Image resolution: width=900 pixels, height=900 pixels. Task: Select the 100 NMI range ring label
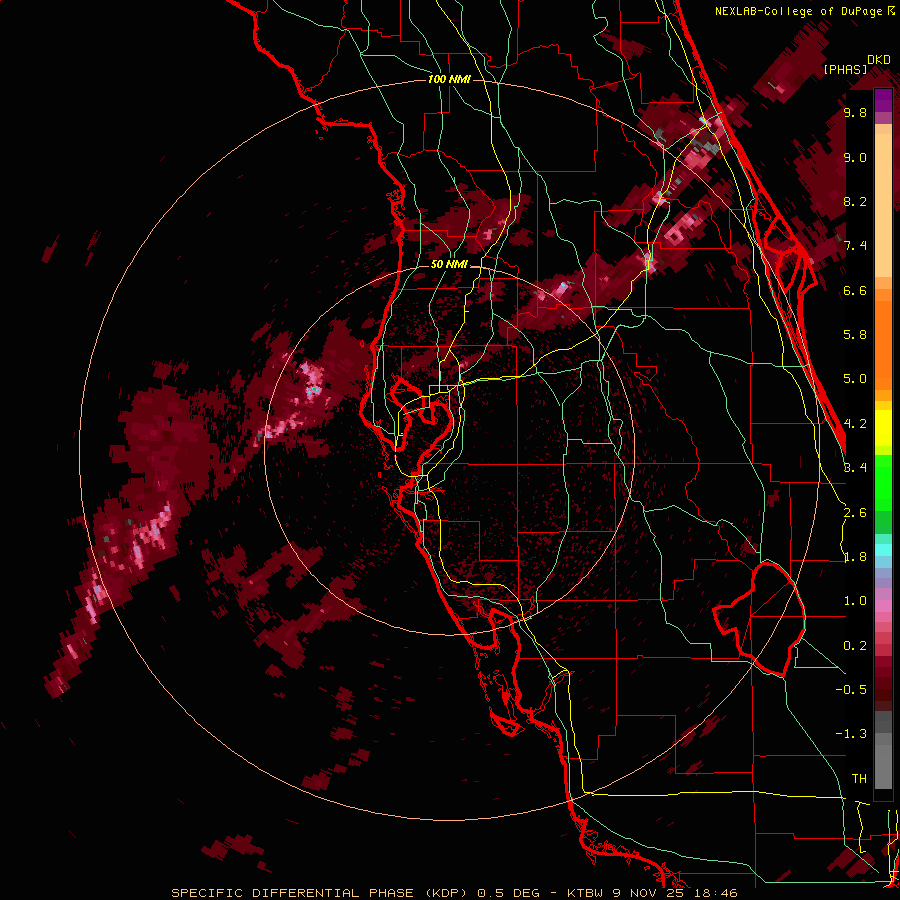(x=449, y=79)
